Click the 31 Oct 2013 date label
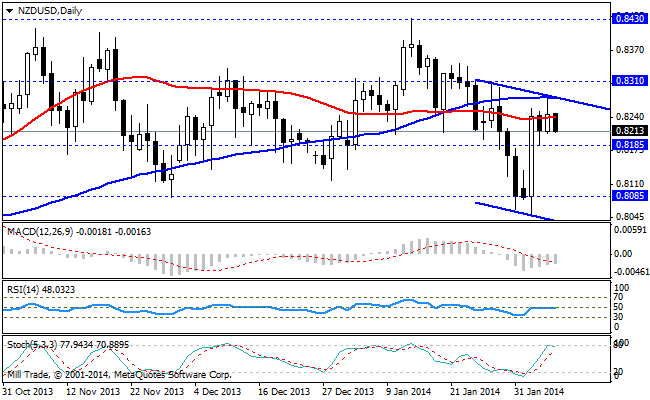 28,391
